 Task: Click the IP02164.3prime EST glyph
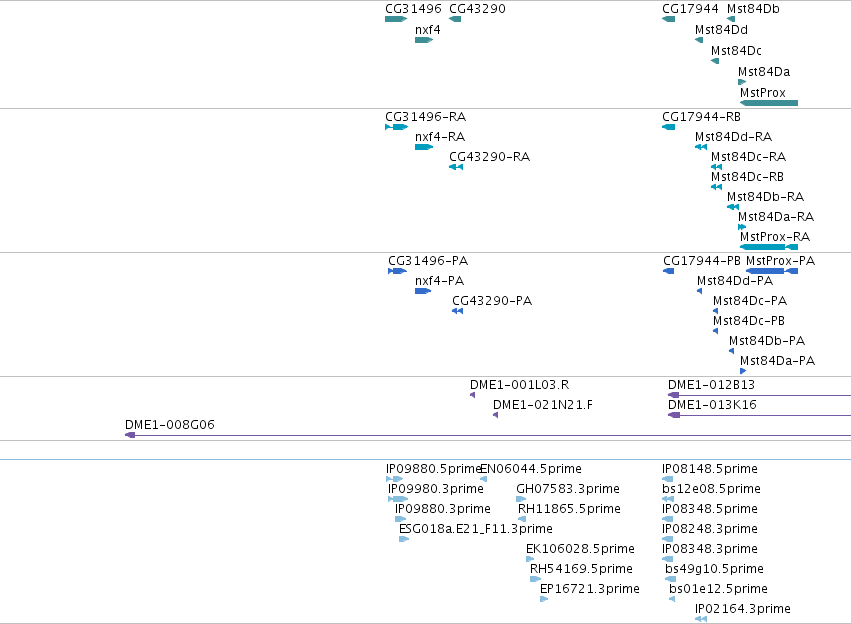[x=701, y=619]
